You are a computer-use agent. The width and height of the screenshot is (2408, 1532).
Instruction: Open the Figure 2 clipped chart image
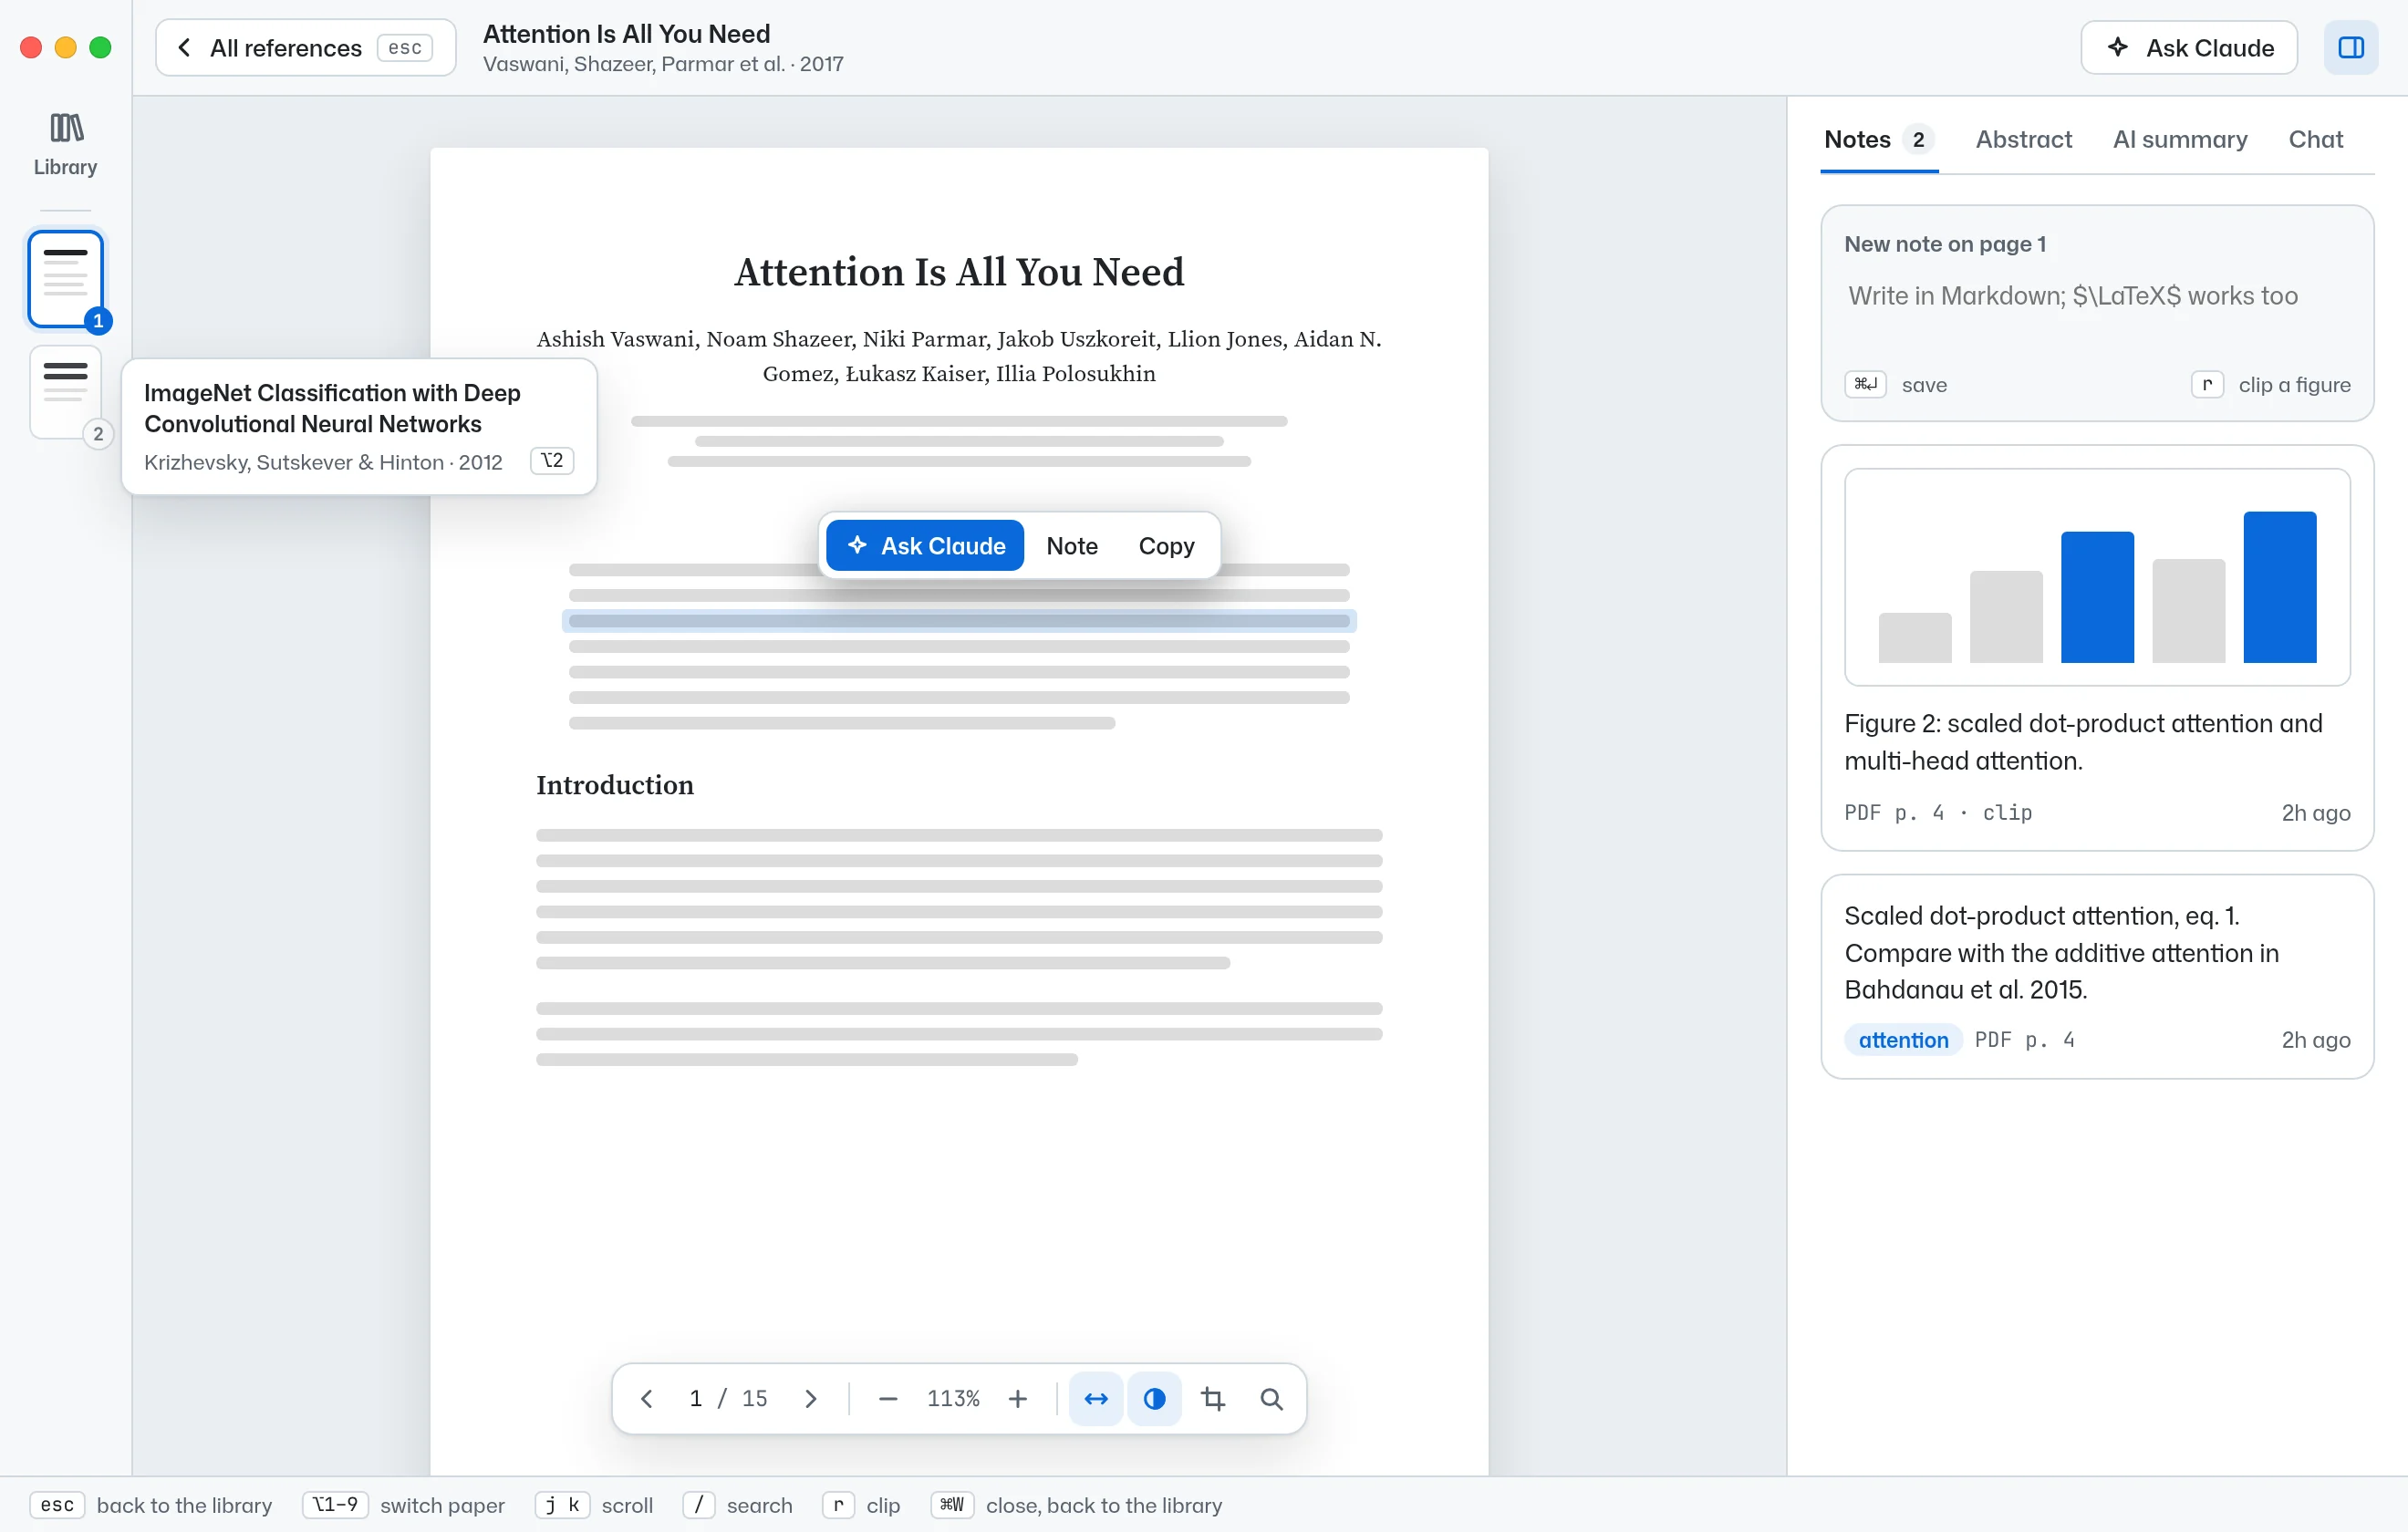coord(2096,577)
